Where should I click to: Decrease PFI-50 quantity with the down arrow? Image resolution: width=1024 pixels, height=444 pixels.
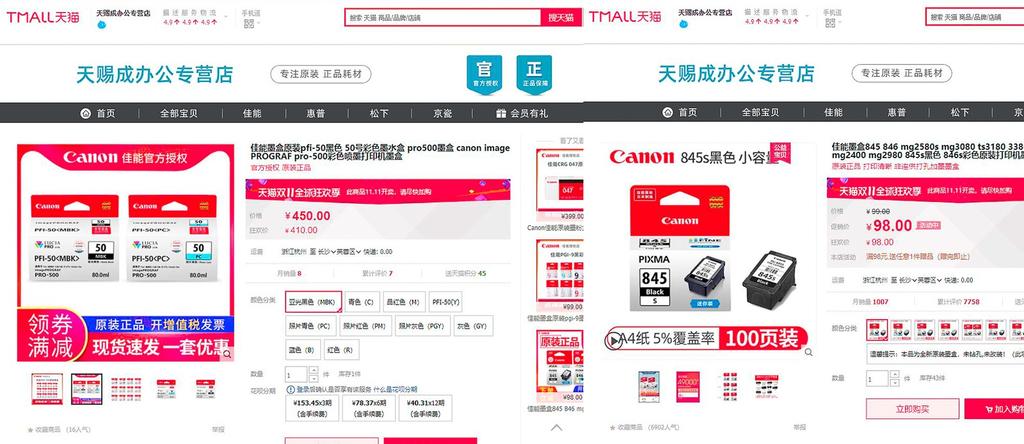pos(313,378)
